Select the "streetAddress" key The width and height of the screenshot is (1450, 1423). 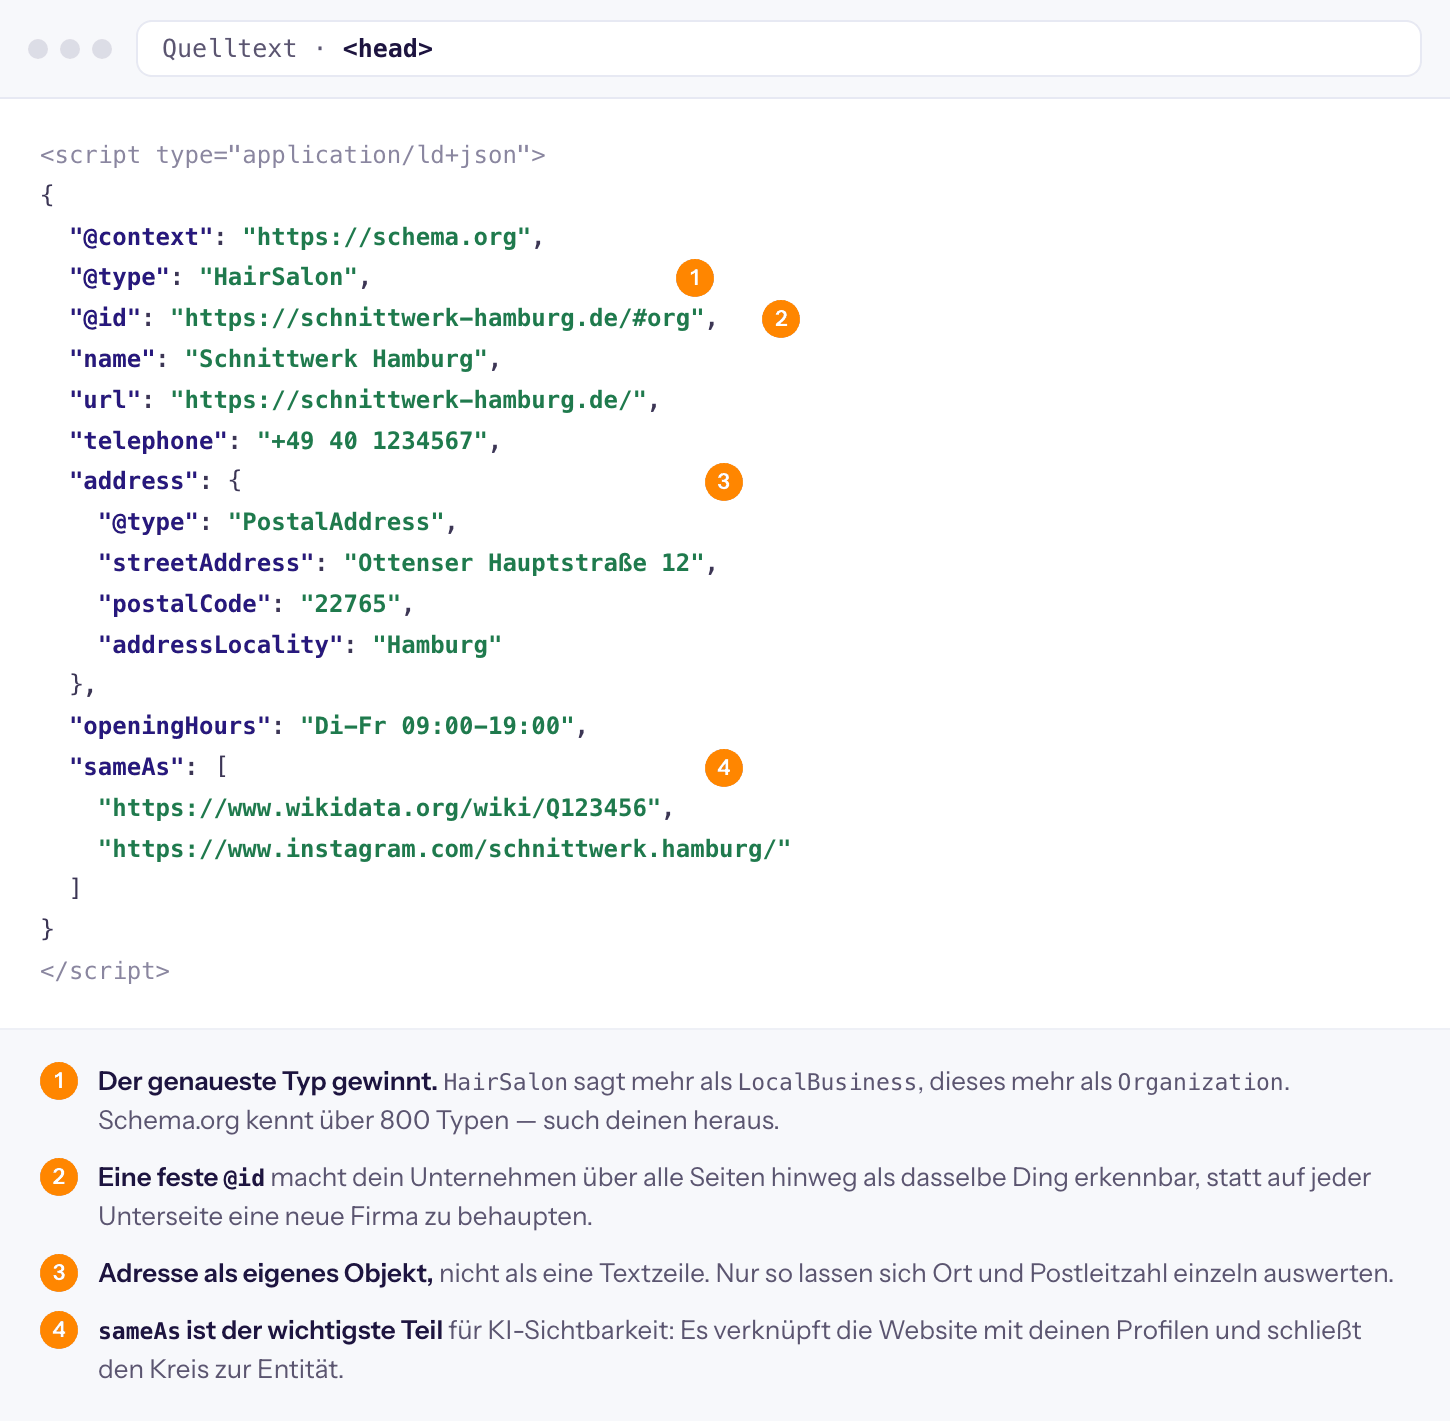point(206,563)
